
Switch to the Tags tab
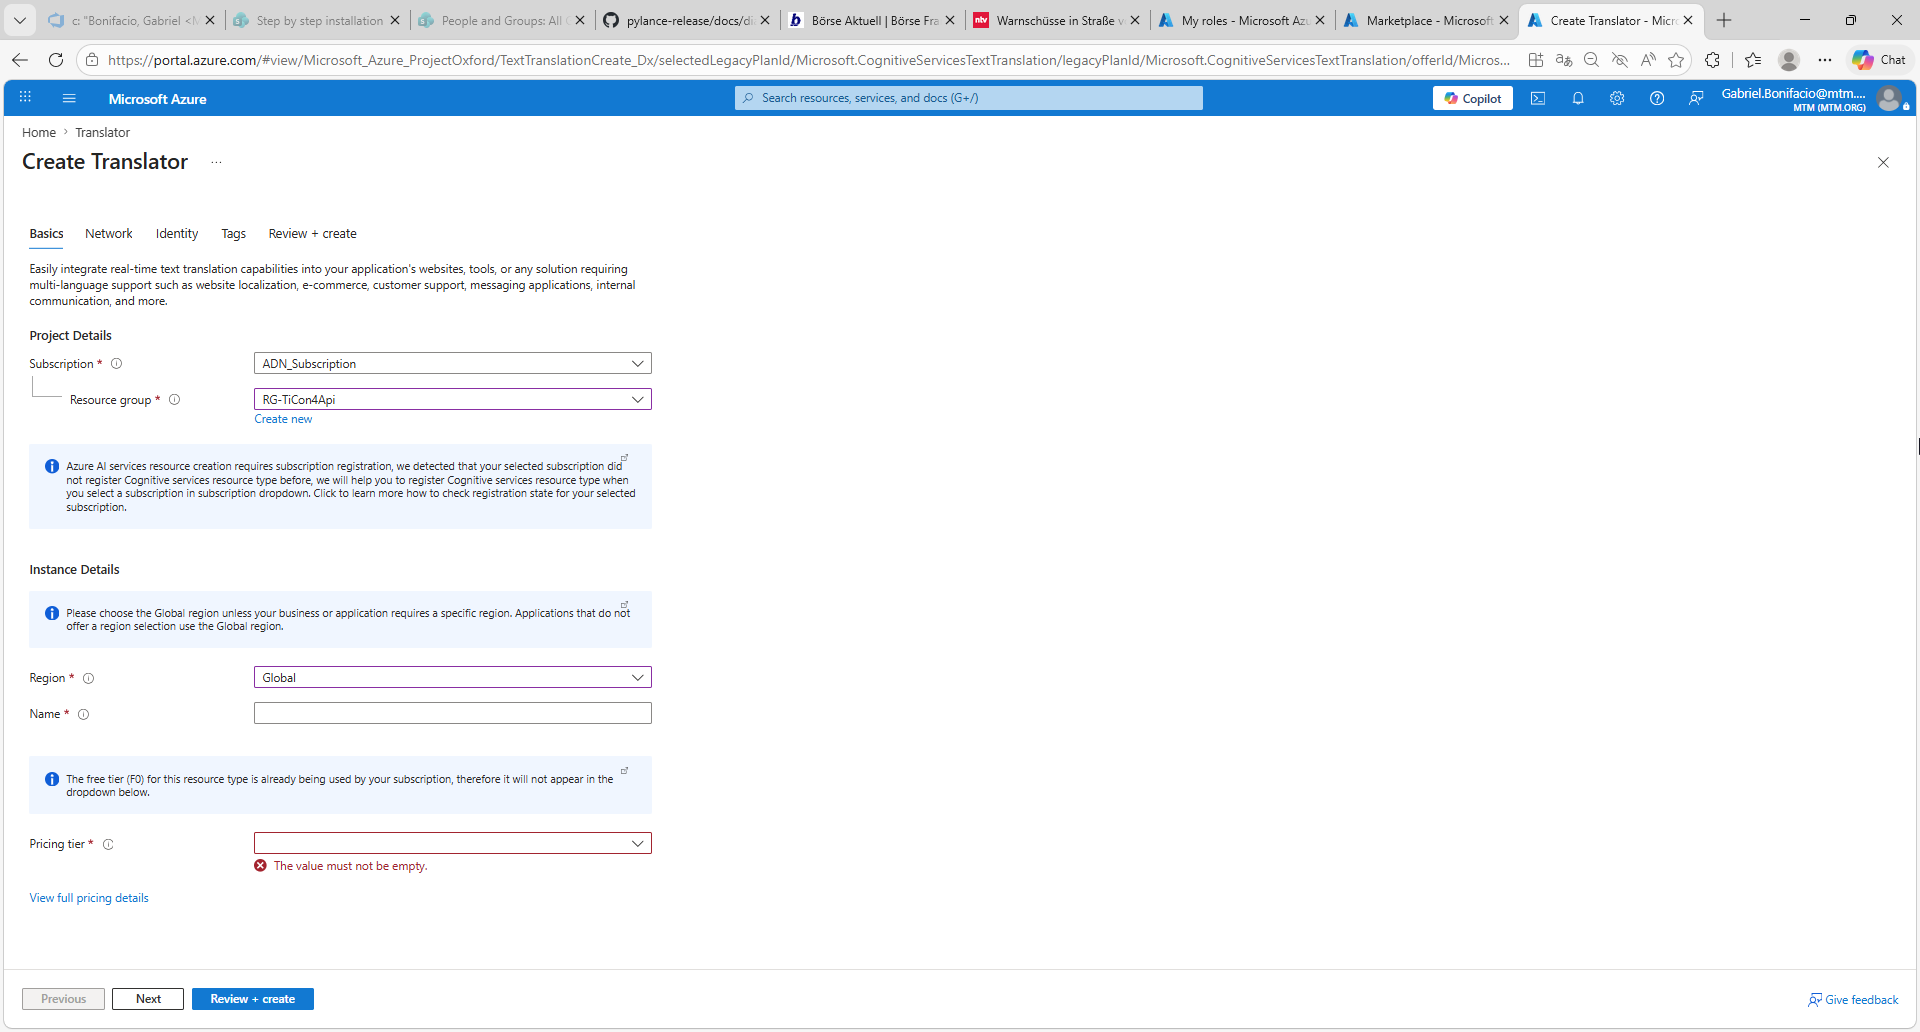pos(233,234)
